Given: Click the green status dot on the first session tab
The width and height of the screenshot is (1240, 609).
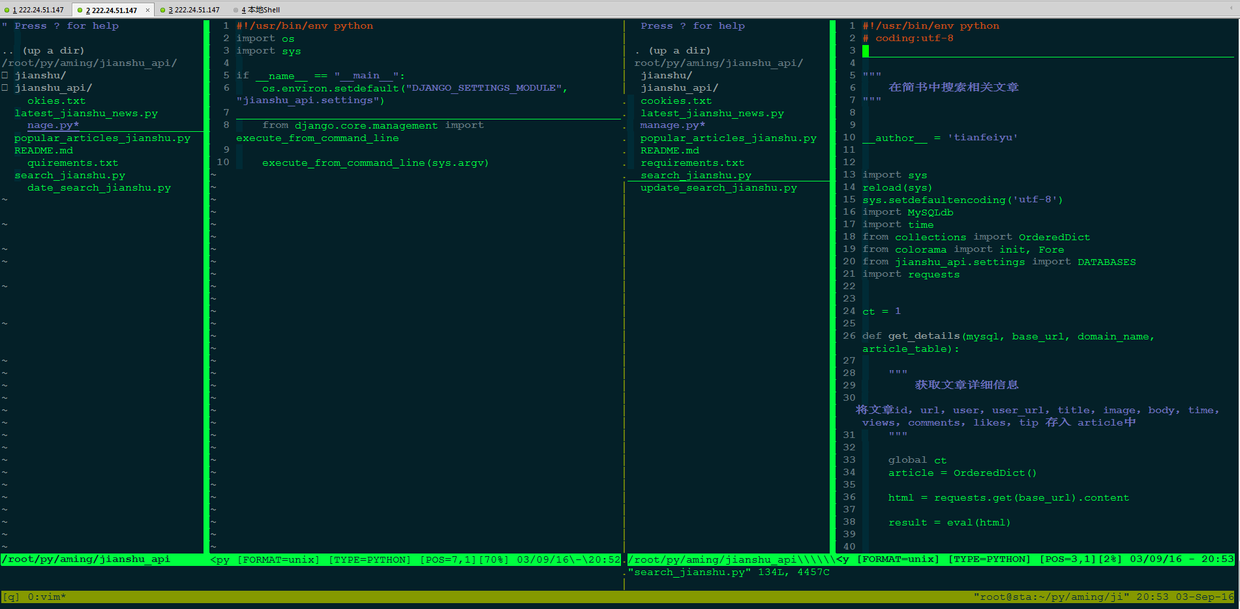Looking at the screenshot, I should pyautogui.click(x=5, y=10).
